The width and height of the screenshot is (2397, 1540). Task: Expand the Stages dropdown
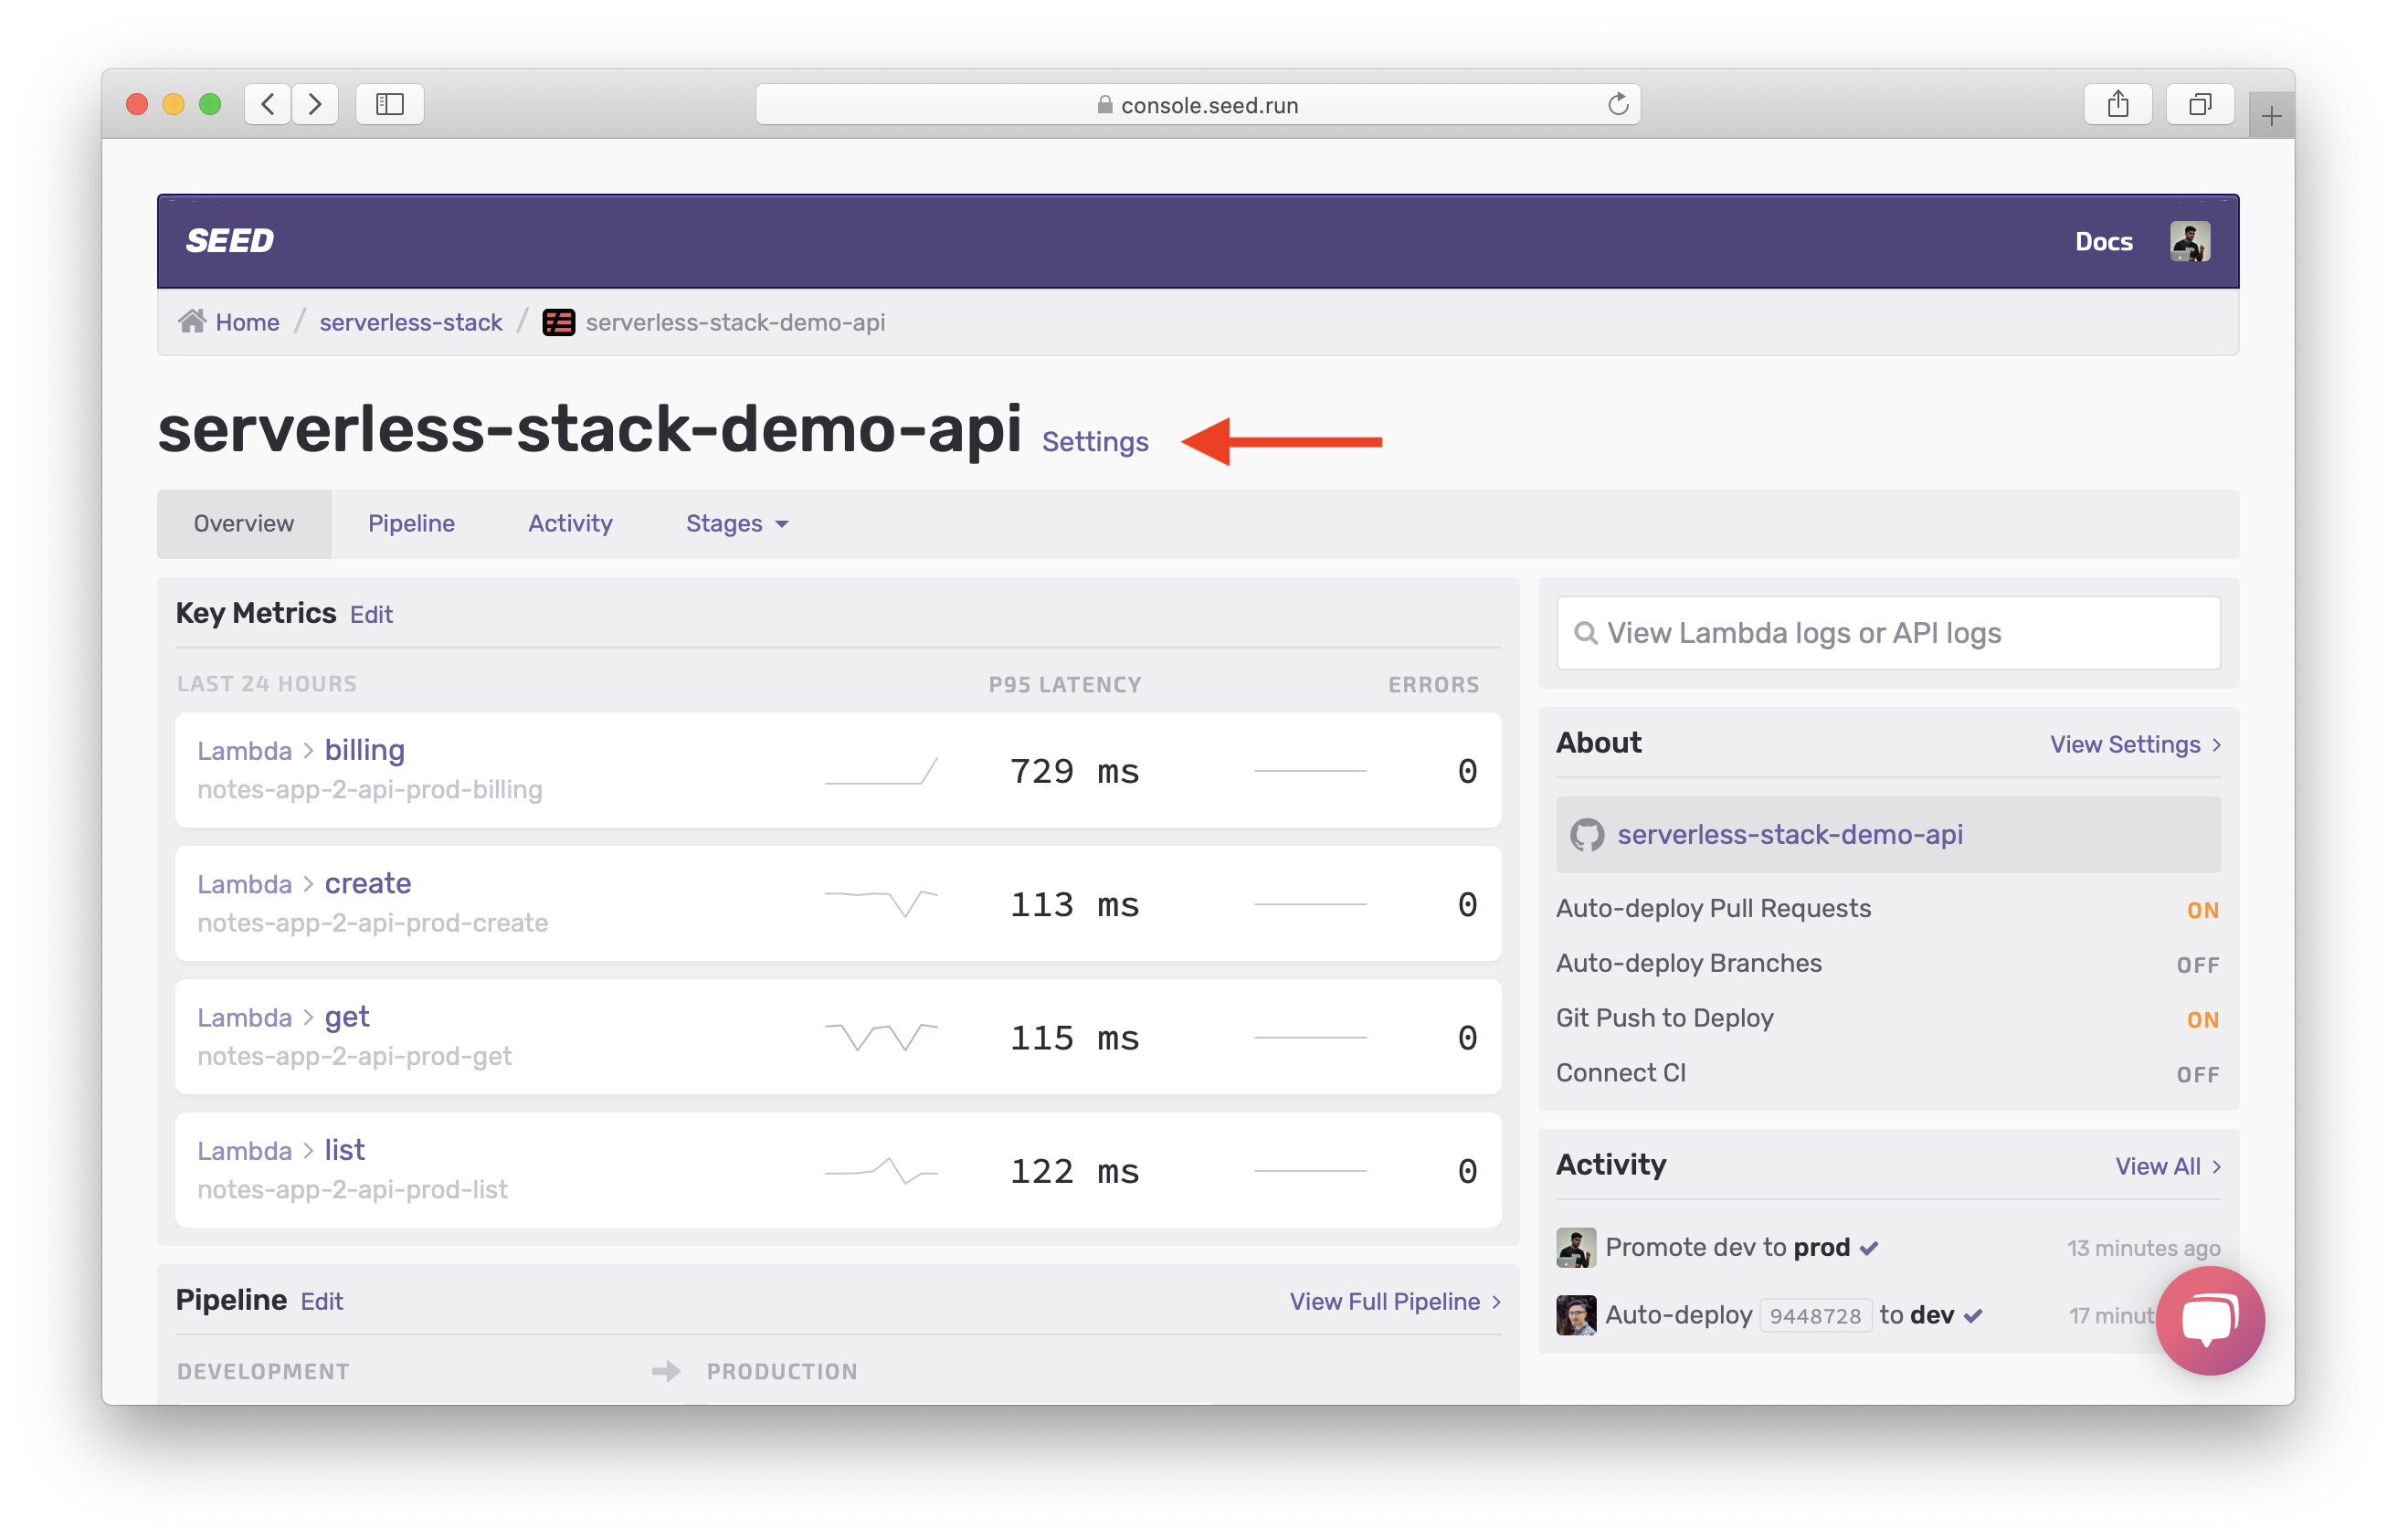[x=737, y=524]
